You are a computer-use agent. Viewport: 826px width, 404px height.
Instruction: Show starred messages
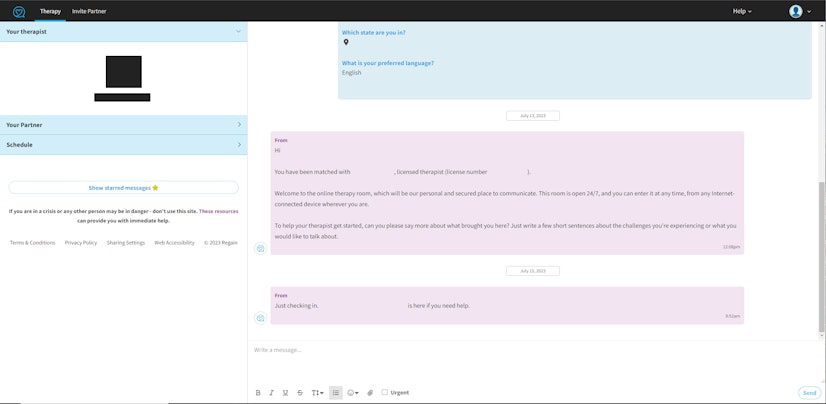coord(123,188)
